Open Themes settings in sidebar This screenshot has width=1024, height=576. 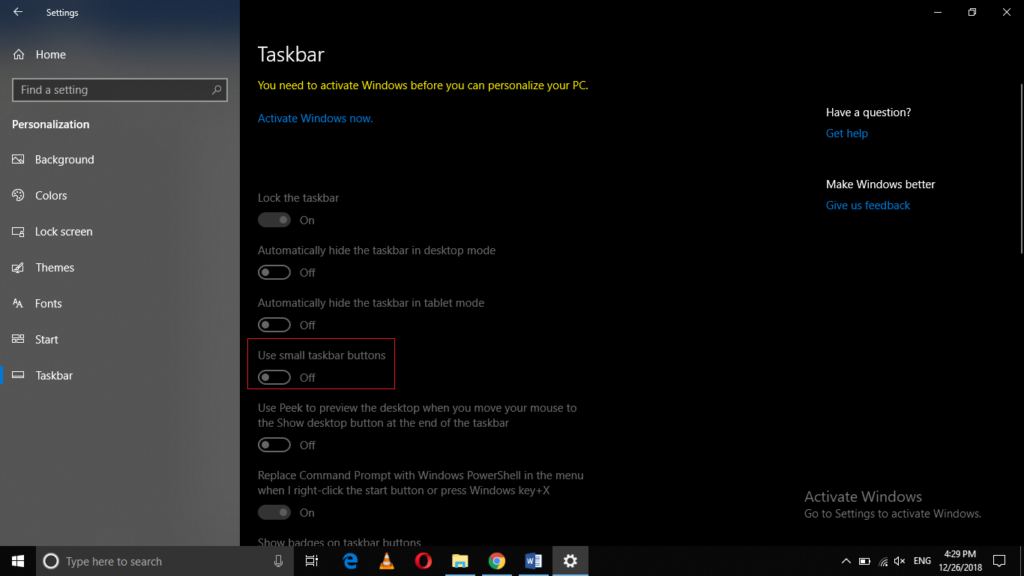(53, 267)
